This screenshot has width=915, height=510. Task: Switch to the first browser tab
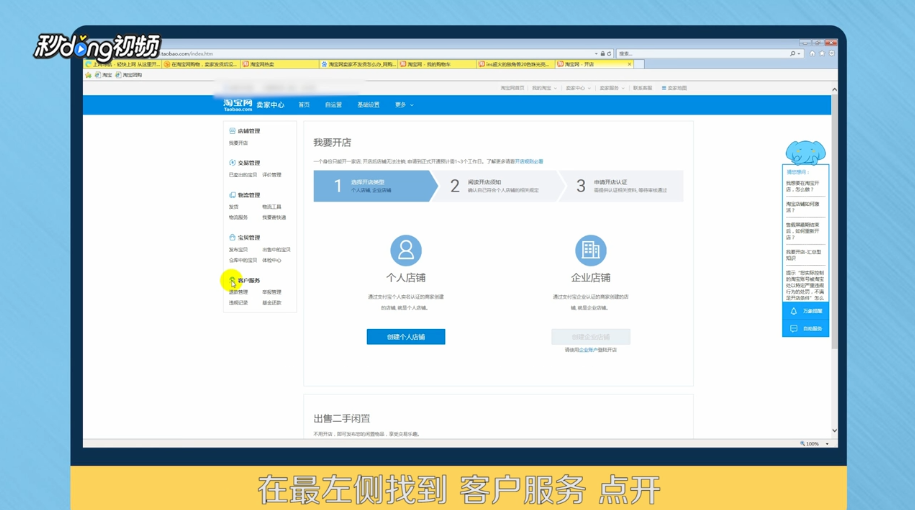(x=123, y=64)
